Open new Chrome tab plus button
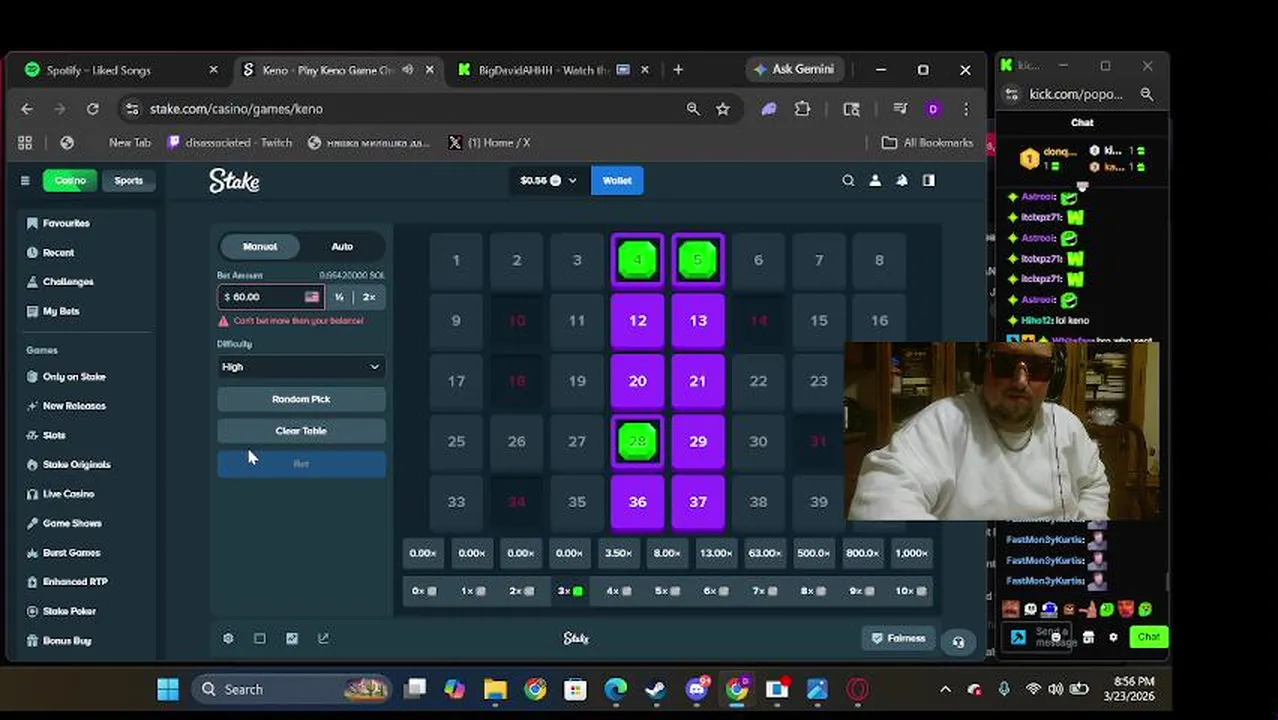The image size is (1278, 720). pyautogui.click(x=678, y=70)
